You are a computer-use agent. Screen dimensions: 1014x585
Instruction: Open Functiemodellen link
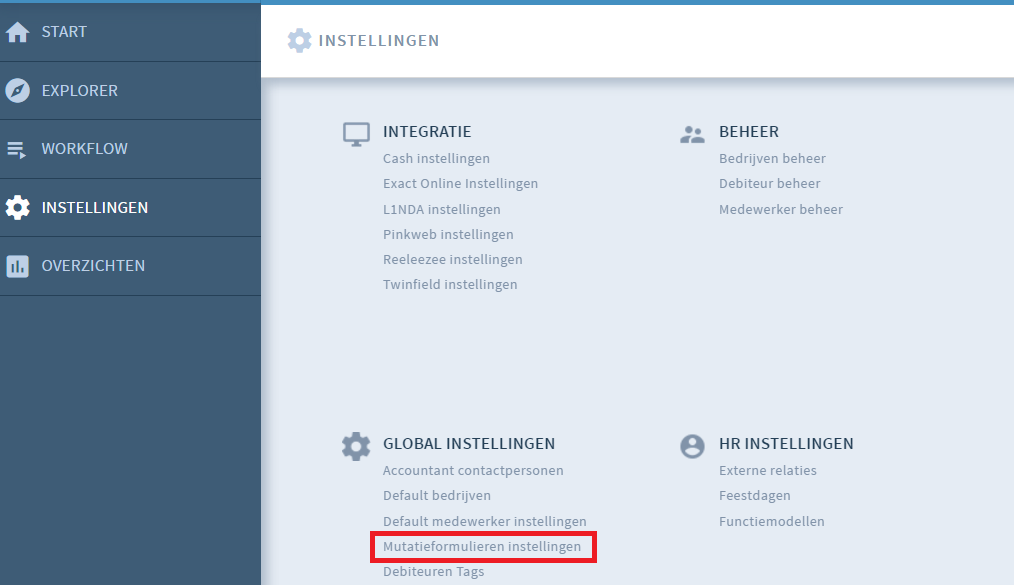(771, 522)
